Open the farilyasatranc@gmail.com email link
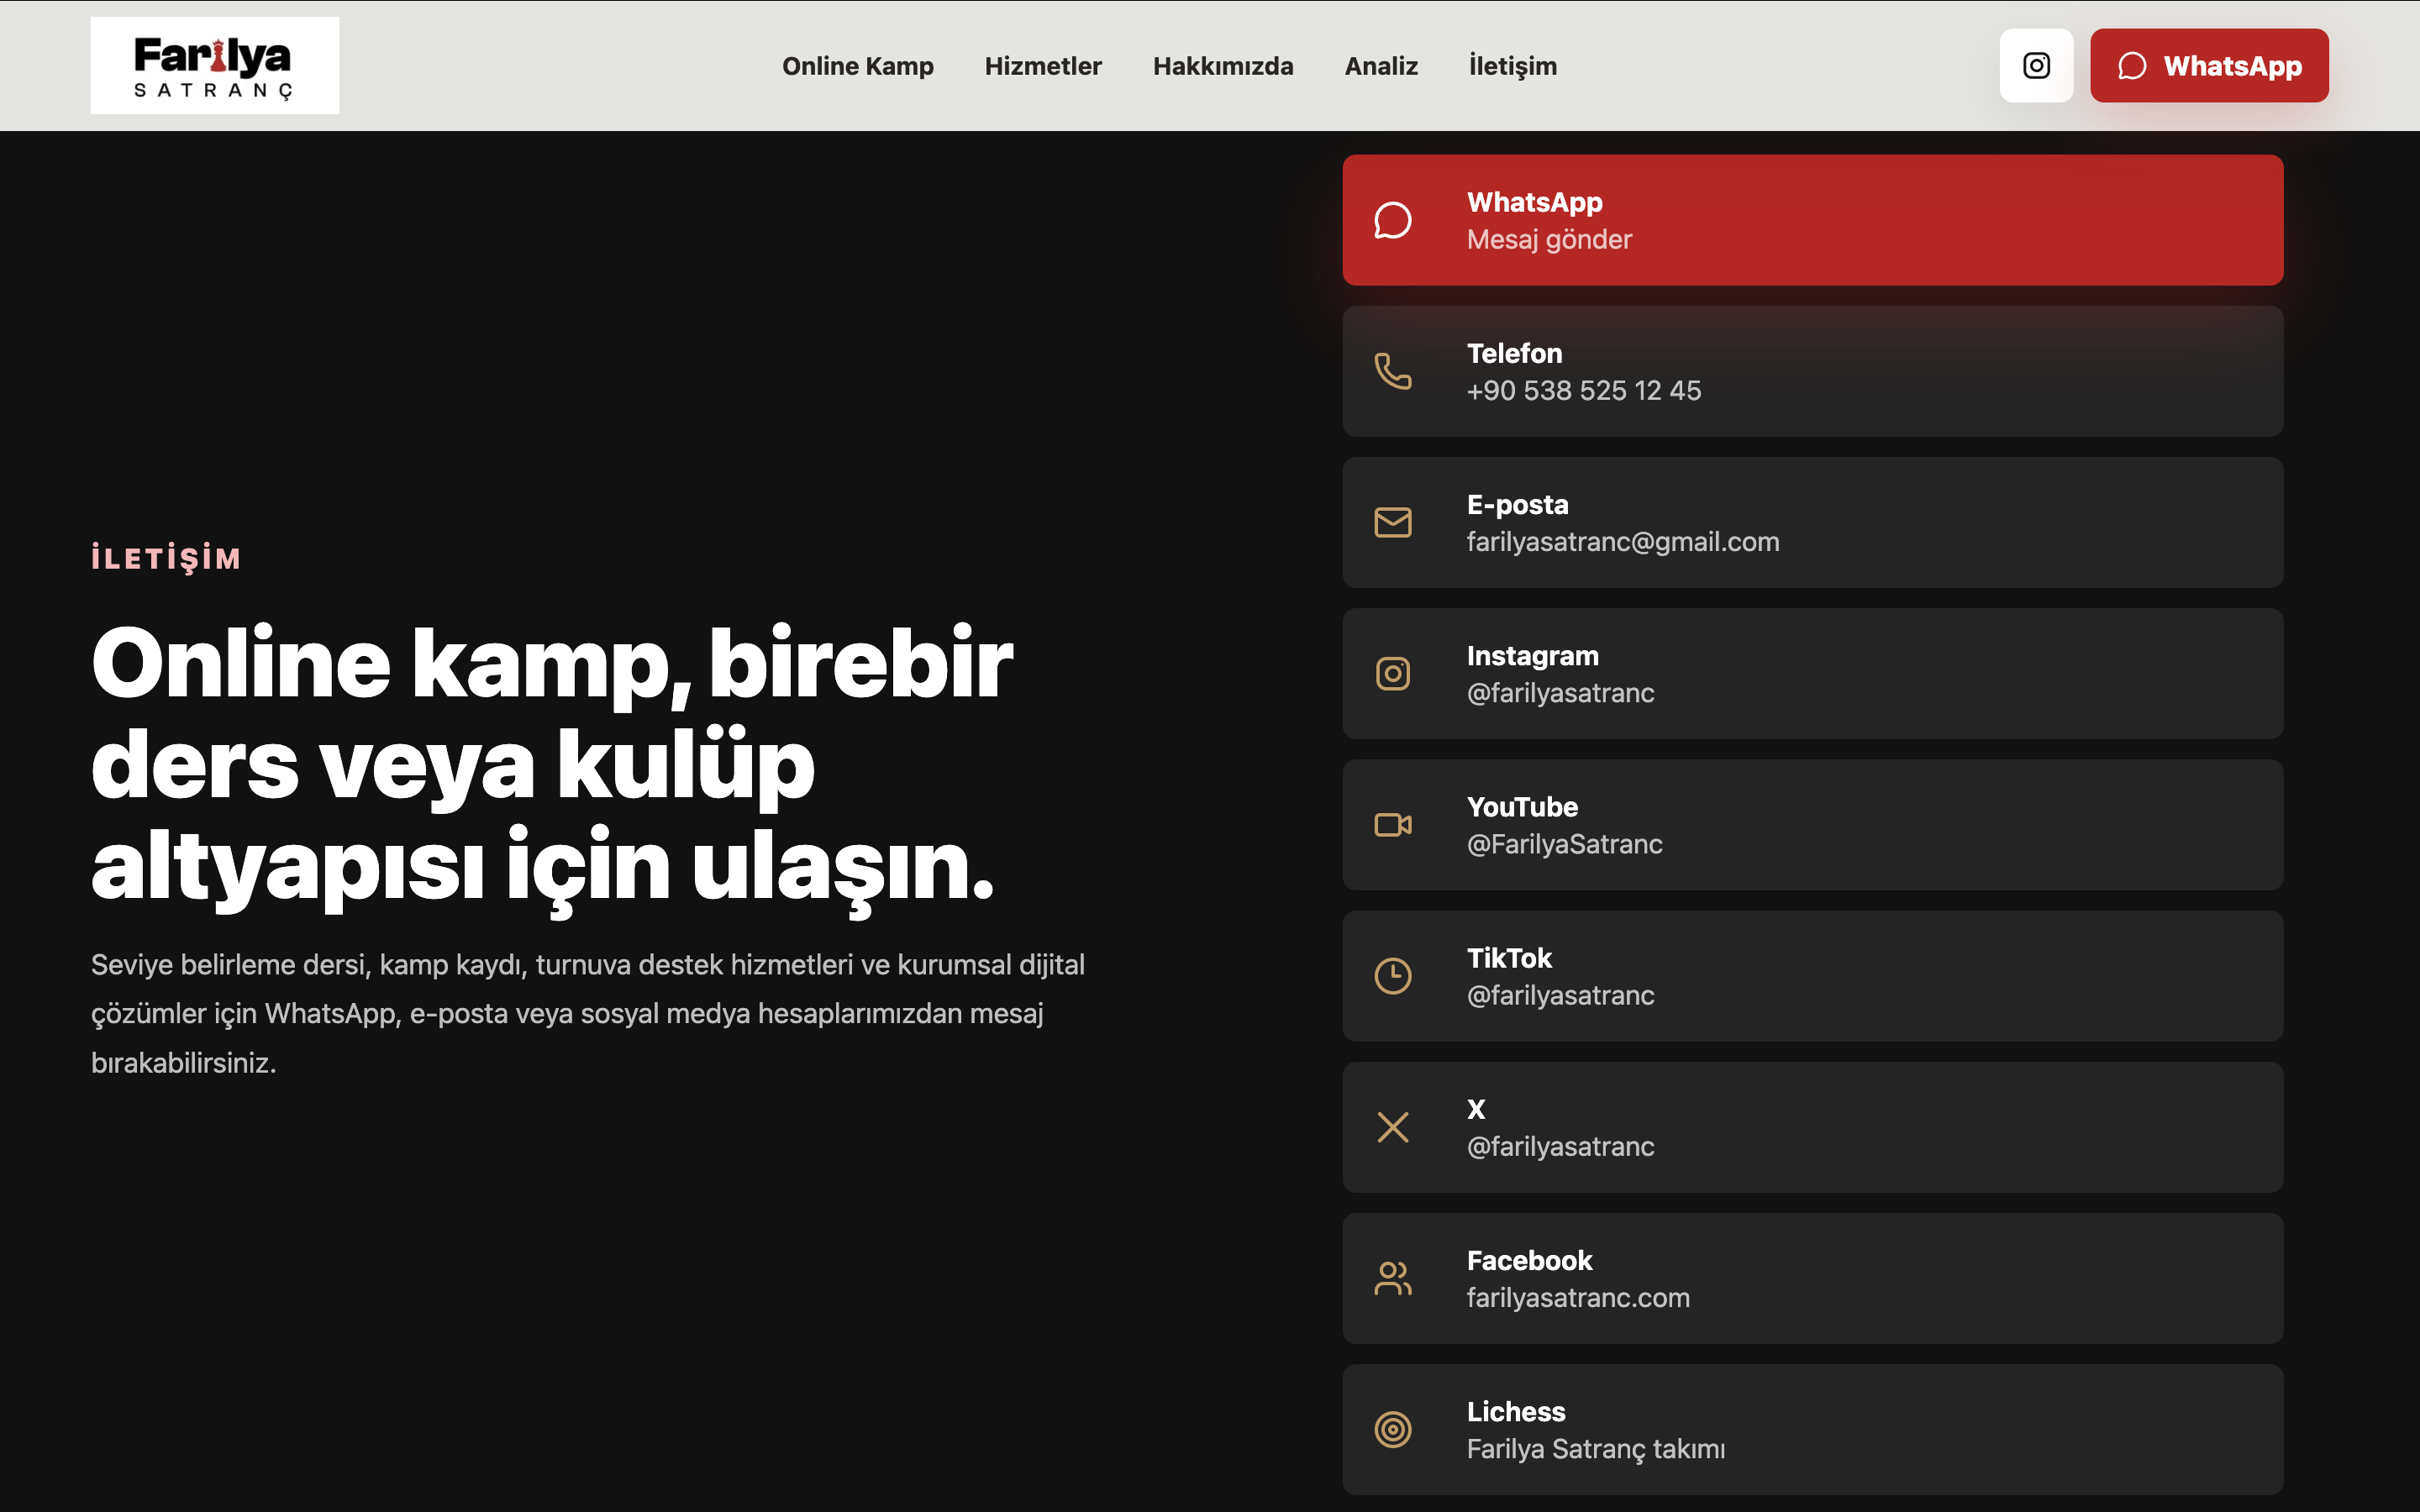This screenshot has width=2420, height=1512. tap(1622, 542)
